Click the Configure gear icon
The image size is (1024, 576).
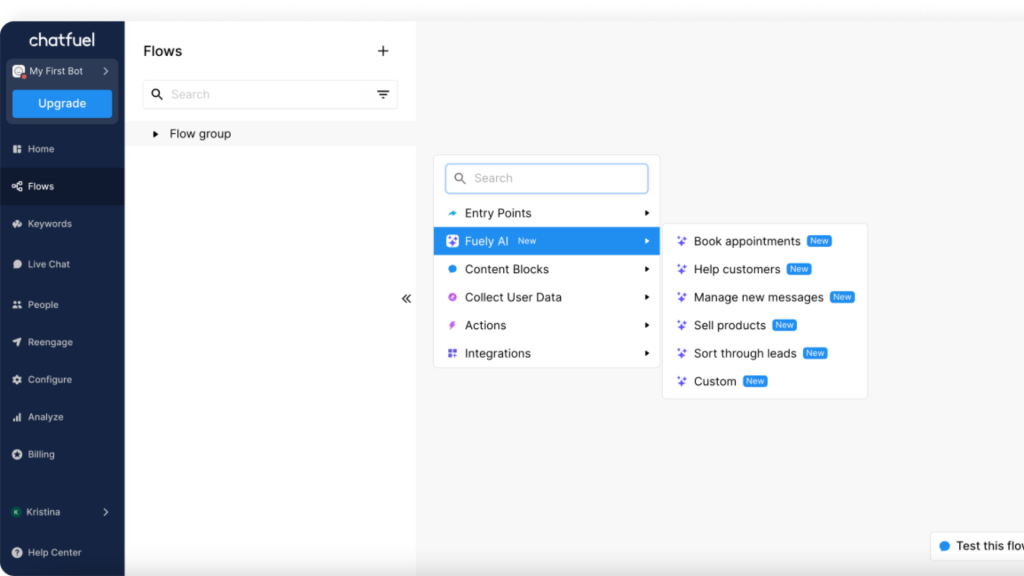coord(17,379)
